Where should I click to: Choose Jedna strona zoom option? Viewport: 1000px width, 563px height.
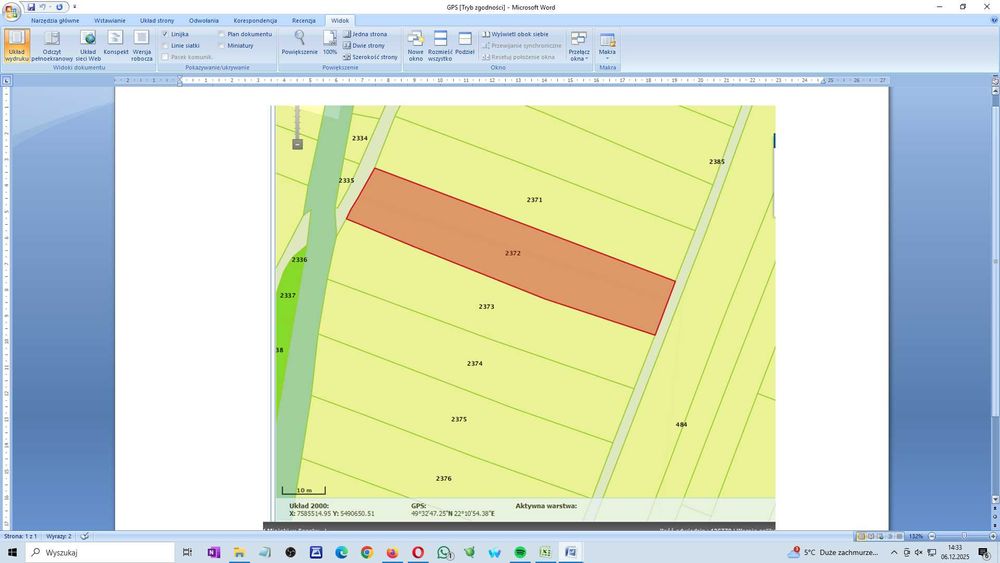[x=365, y=34]
